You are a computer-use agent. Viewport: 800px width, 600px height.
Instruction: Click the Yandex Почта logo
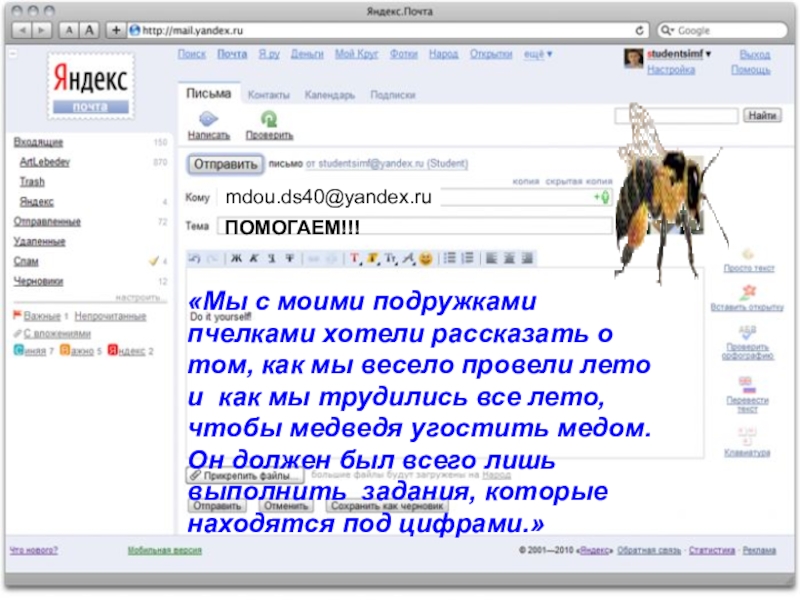coord(91,86)
